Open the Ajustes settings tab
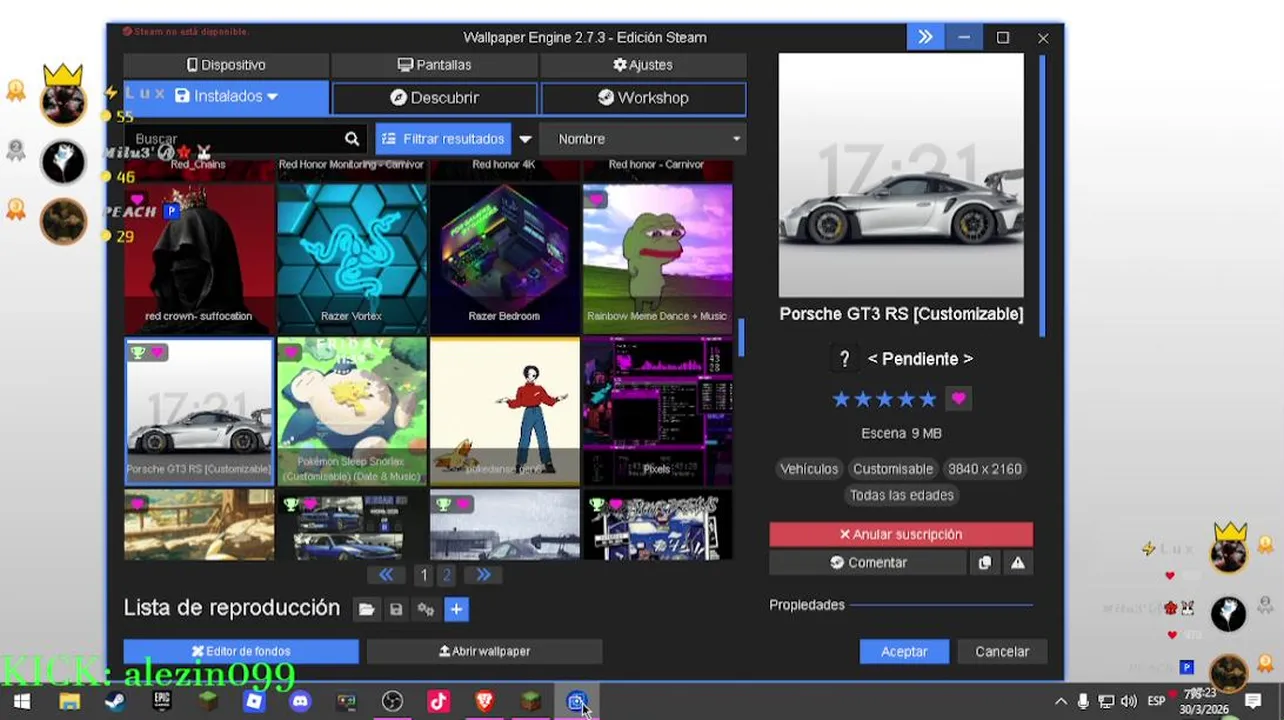The image size is (1284, 720). [x=643, y=65]
